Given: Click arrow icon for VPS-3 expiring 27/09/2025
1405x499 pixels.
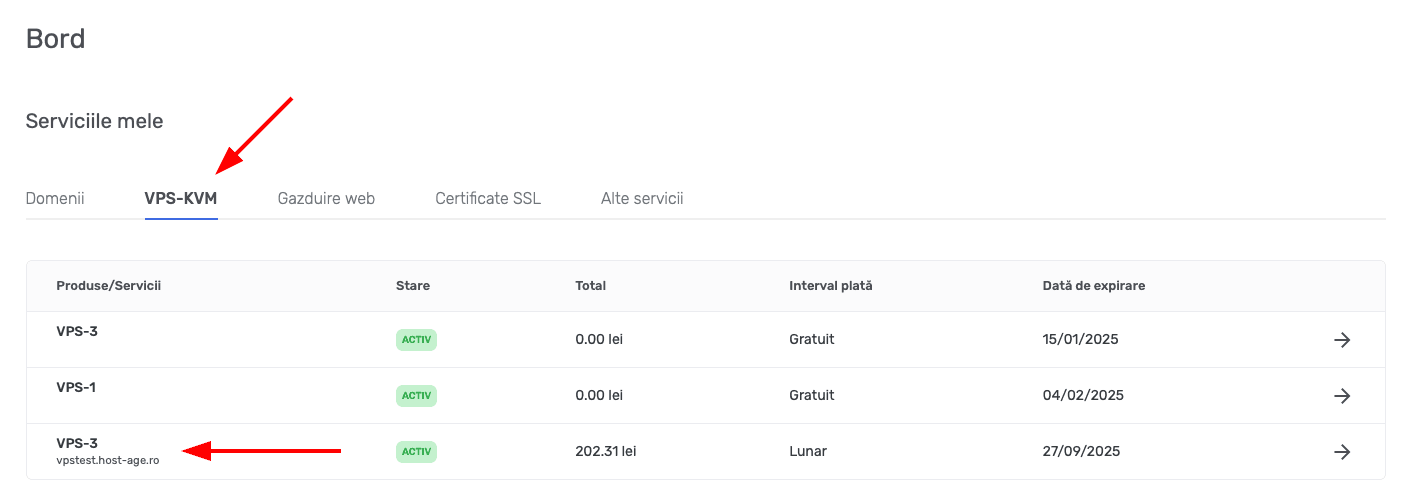Looking at the screenshot, I should click(1342, 452).
